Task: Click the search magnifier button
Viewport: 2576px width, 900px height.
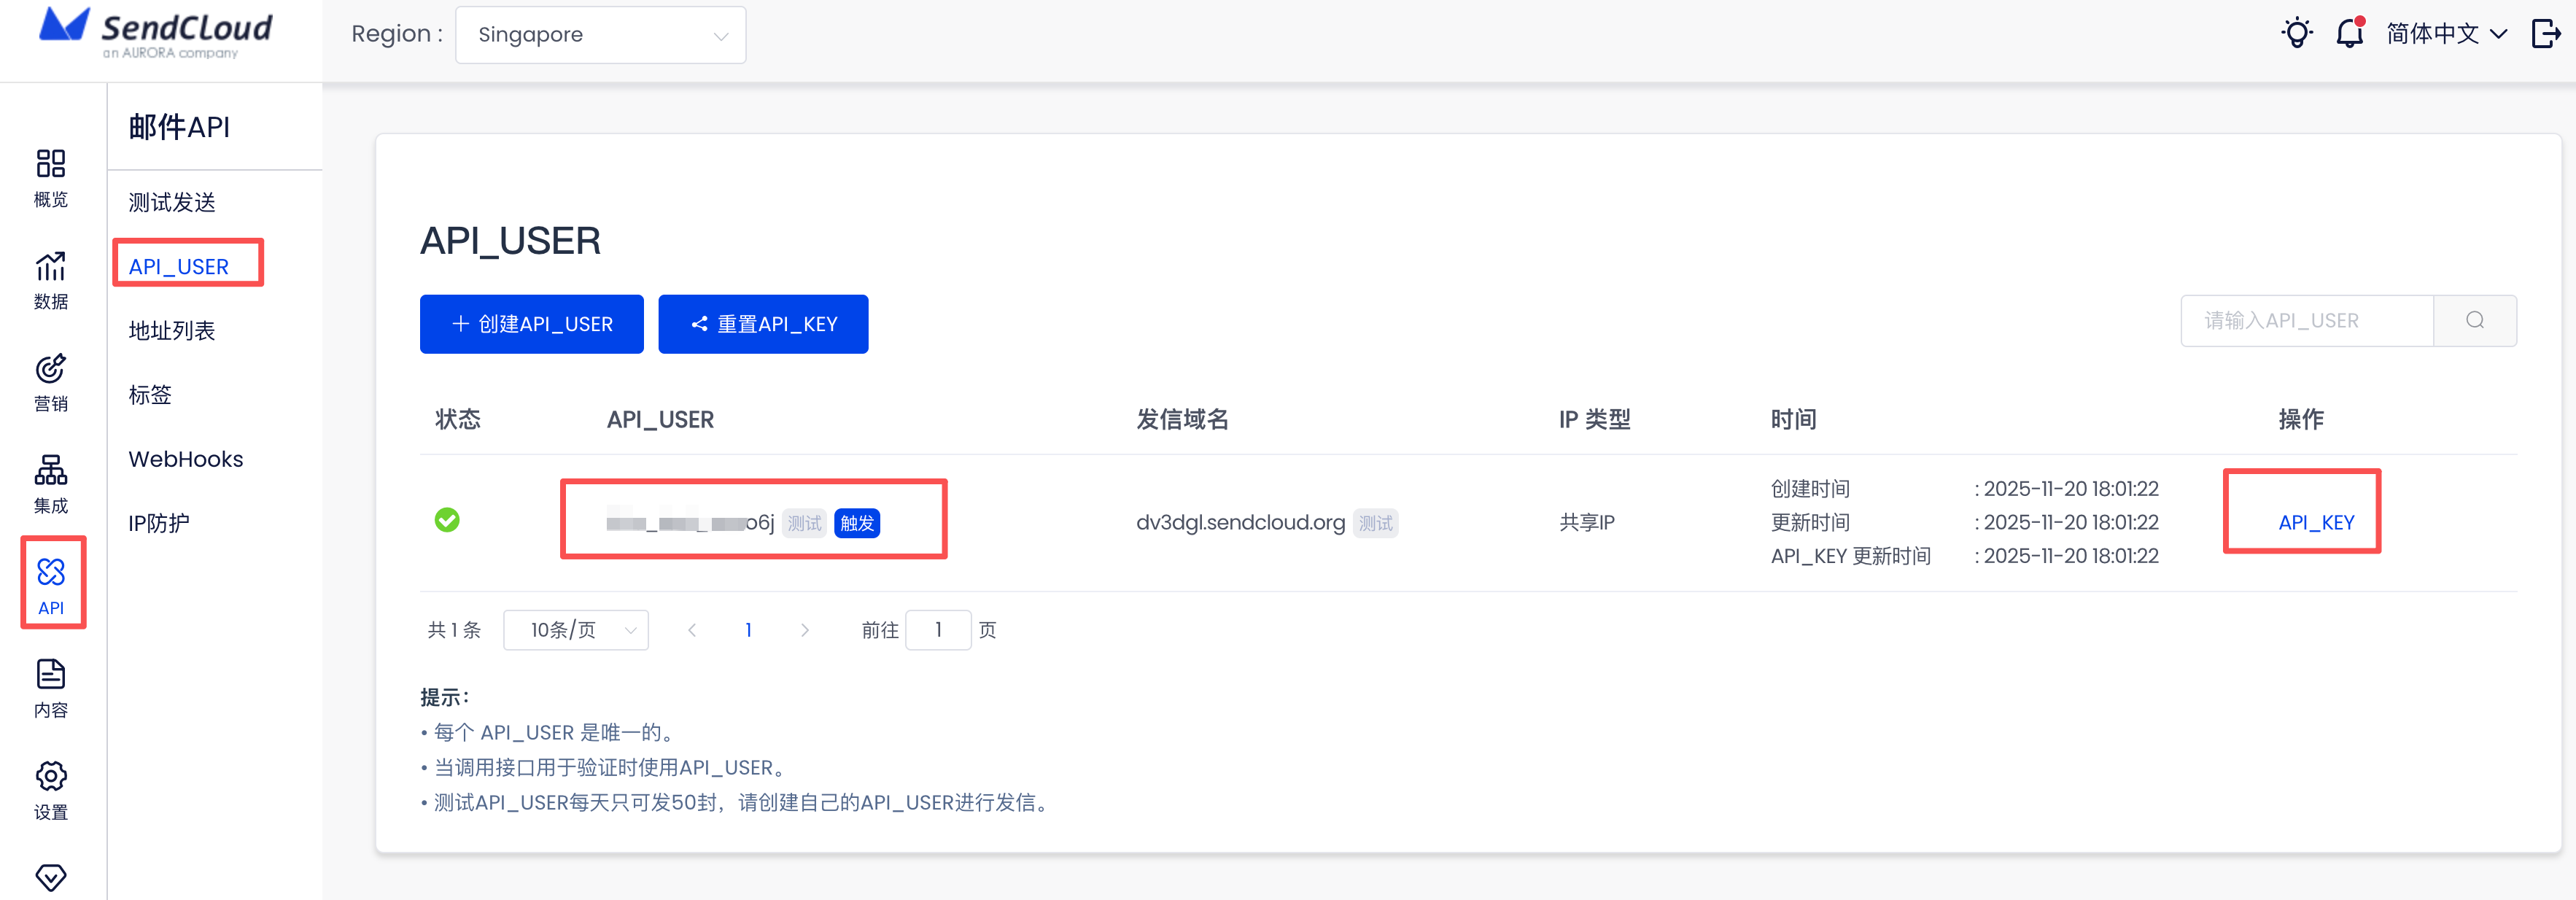Action: [x=2474, y=321]
